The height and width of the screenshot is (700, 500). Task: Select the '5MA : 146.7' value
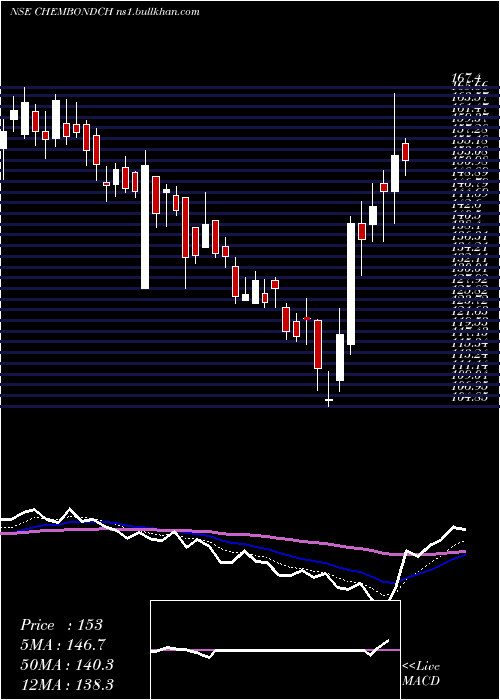coord(63,645)
